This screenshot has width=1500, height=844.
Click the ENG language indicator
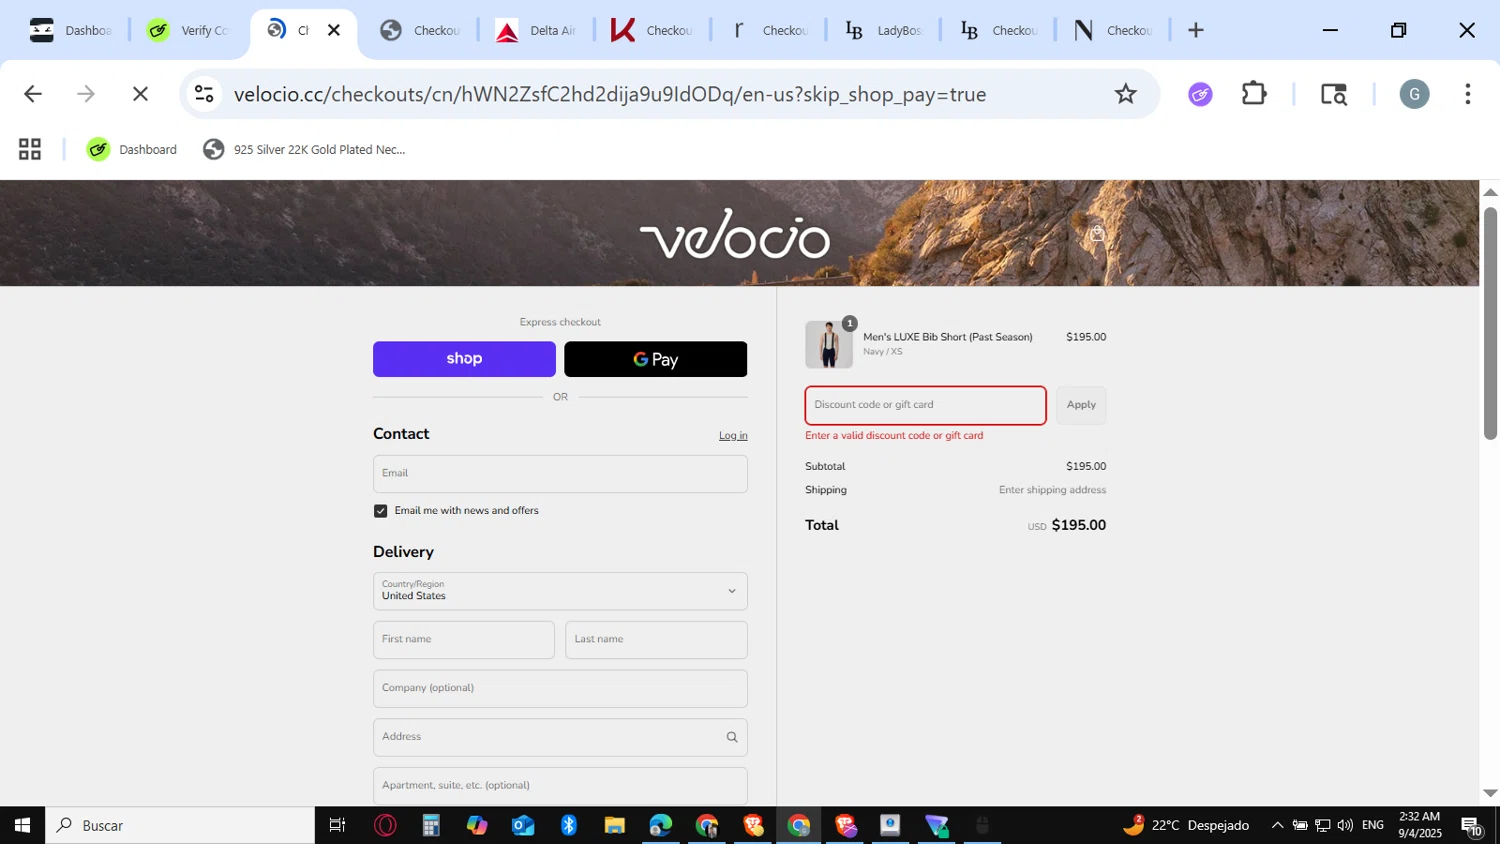1373,825
